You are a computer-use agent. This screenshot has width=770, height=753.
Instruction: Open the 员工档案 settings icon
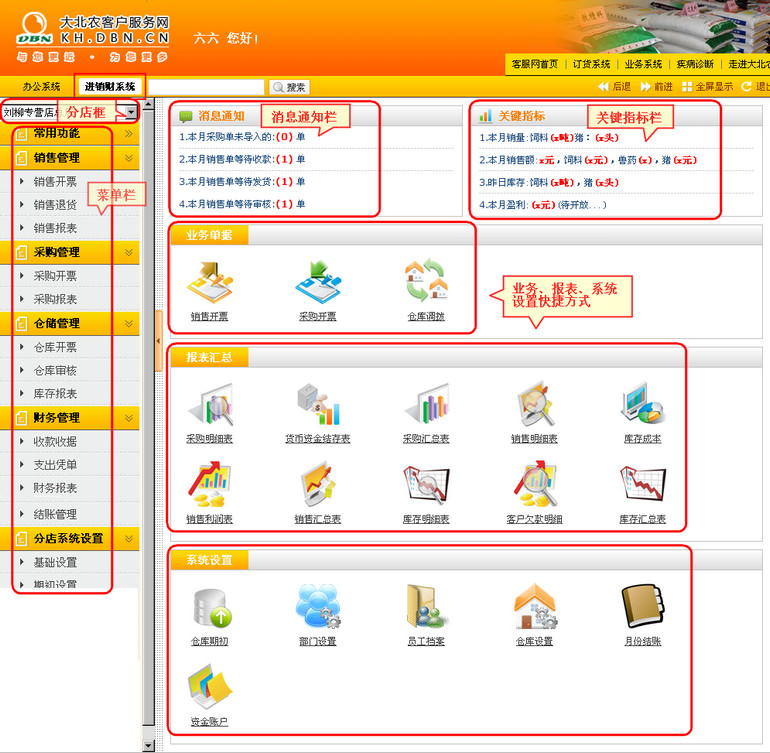click(426, 606)
